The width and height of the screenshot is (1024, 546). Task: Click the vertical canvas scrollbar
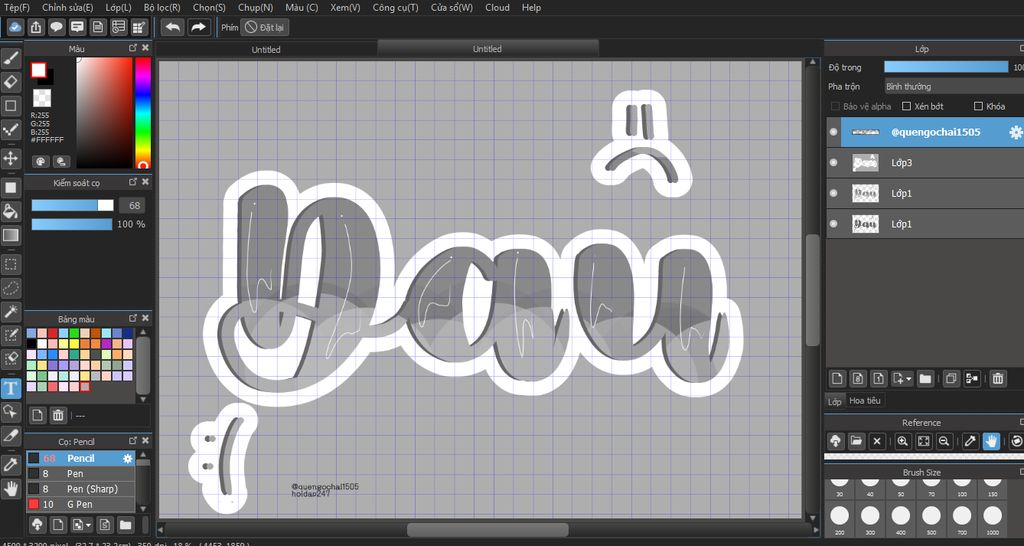(812, 290)
